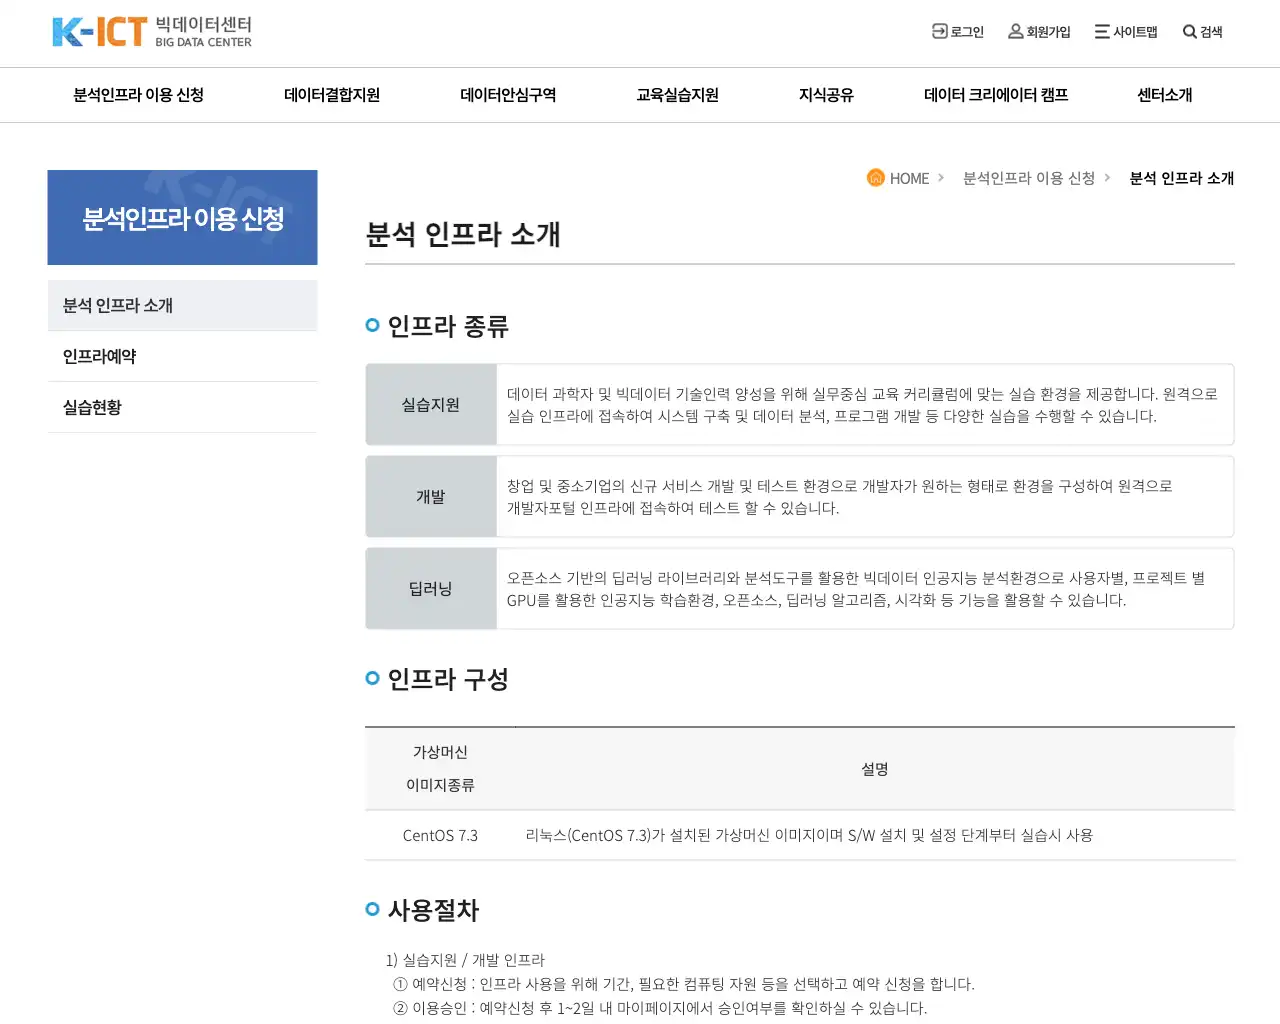Click the orange HOME breadcrumb icon

(x=875, y=177)
